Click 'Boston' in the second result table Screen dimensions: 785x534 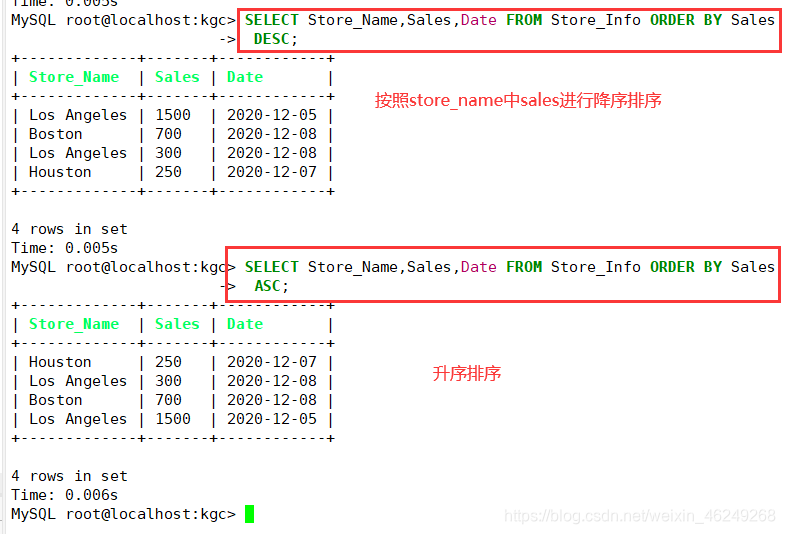pyautogui.click(x=56, y=400)
